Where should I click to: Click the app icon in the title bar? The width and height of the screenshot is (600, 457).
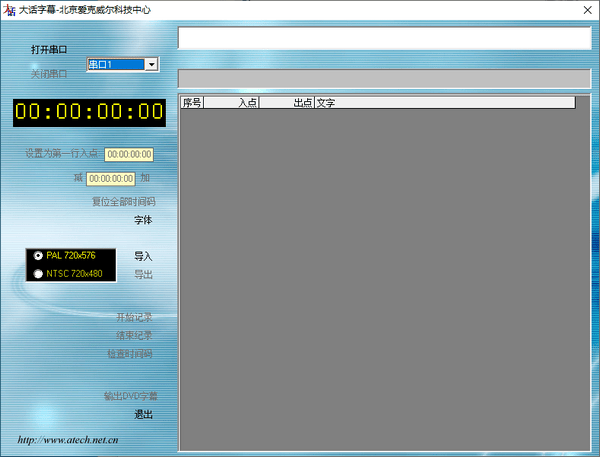tap(10, 8)
